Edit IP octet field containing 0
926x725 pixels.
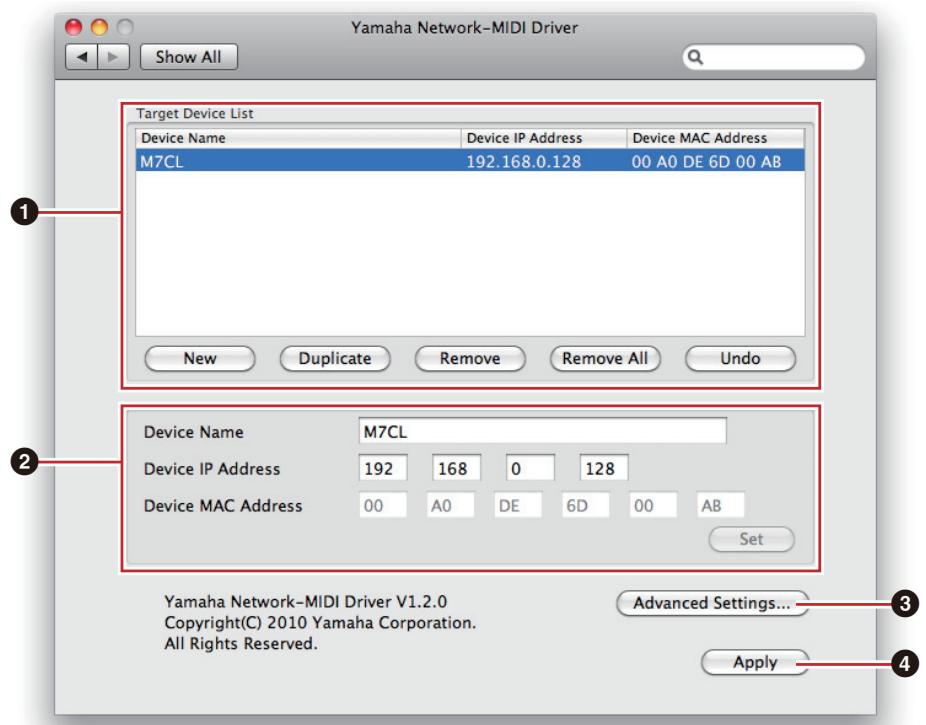(x=530, y=468)
